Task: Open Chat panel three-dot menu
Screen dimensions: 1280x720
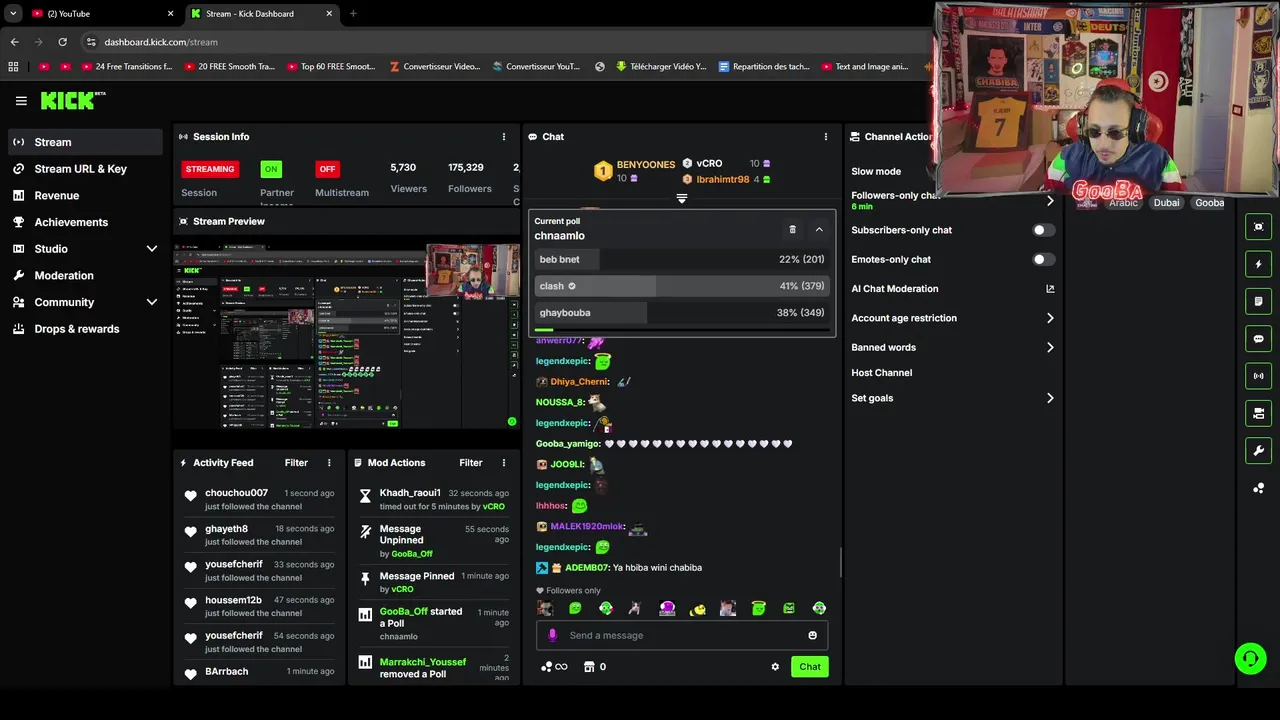Action: pos(826,137)
